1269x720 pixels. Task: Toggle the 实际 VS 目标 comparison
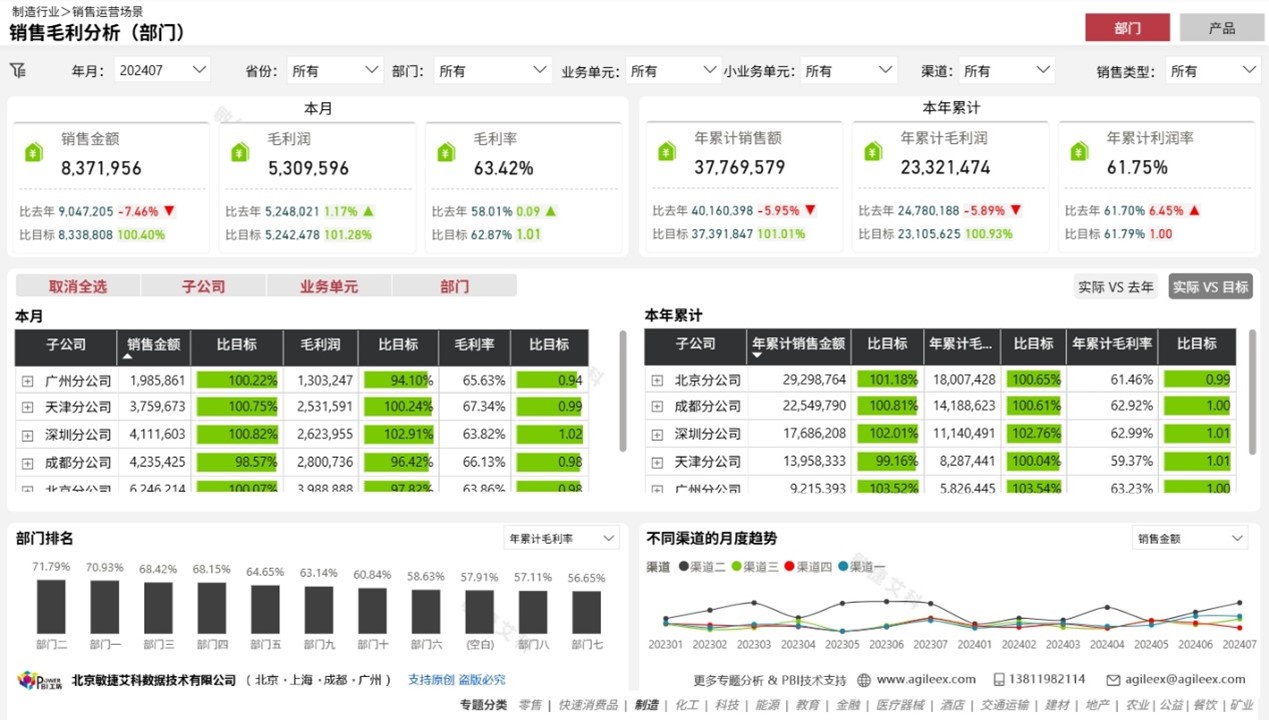(x=1210, y=287)
